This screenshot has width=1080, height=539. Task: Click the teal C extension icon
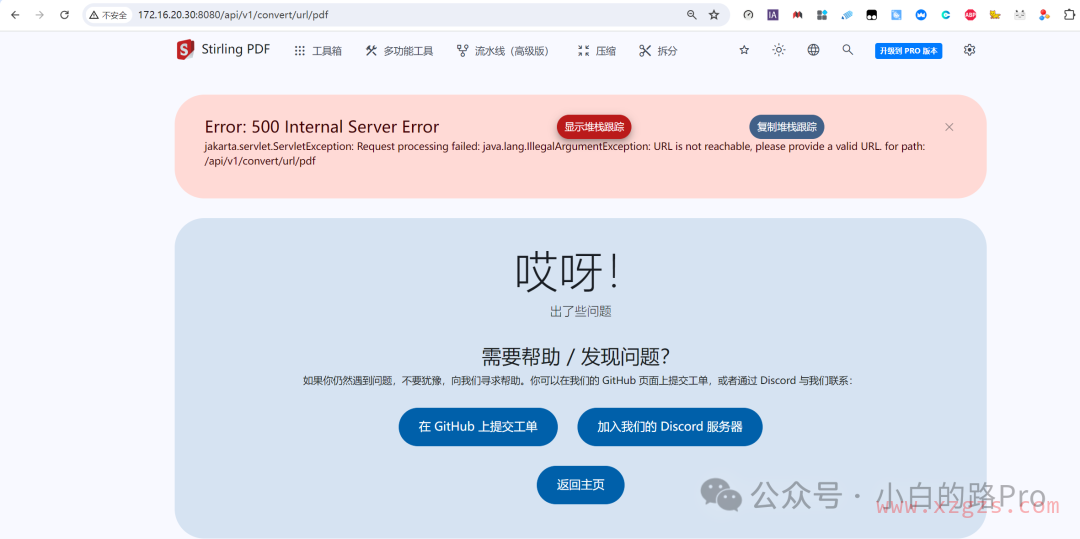[x=946, y=14]
